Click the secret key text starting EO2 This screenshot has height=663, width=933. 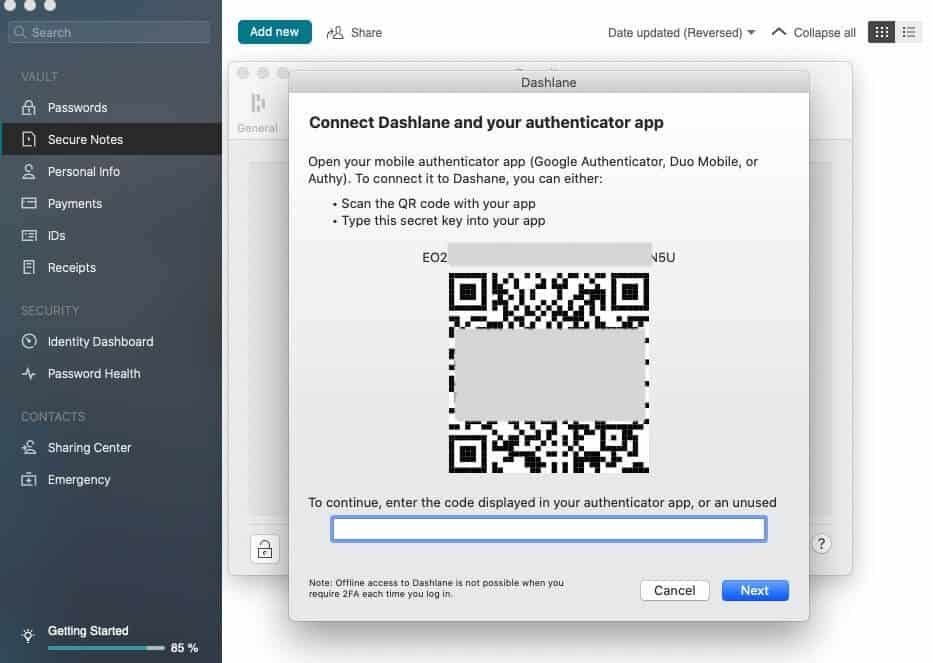pyautogui.click(x=549, y=257)
